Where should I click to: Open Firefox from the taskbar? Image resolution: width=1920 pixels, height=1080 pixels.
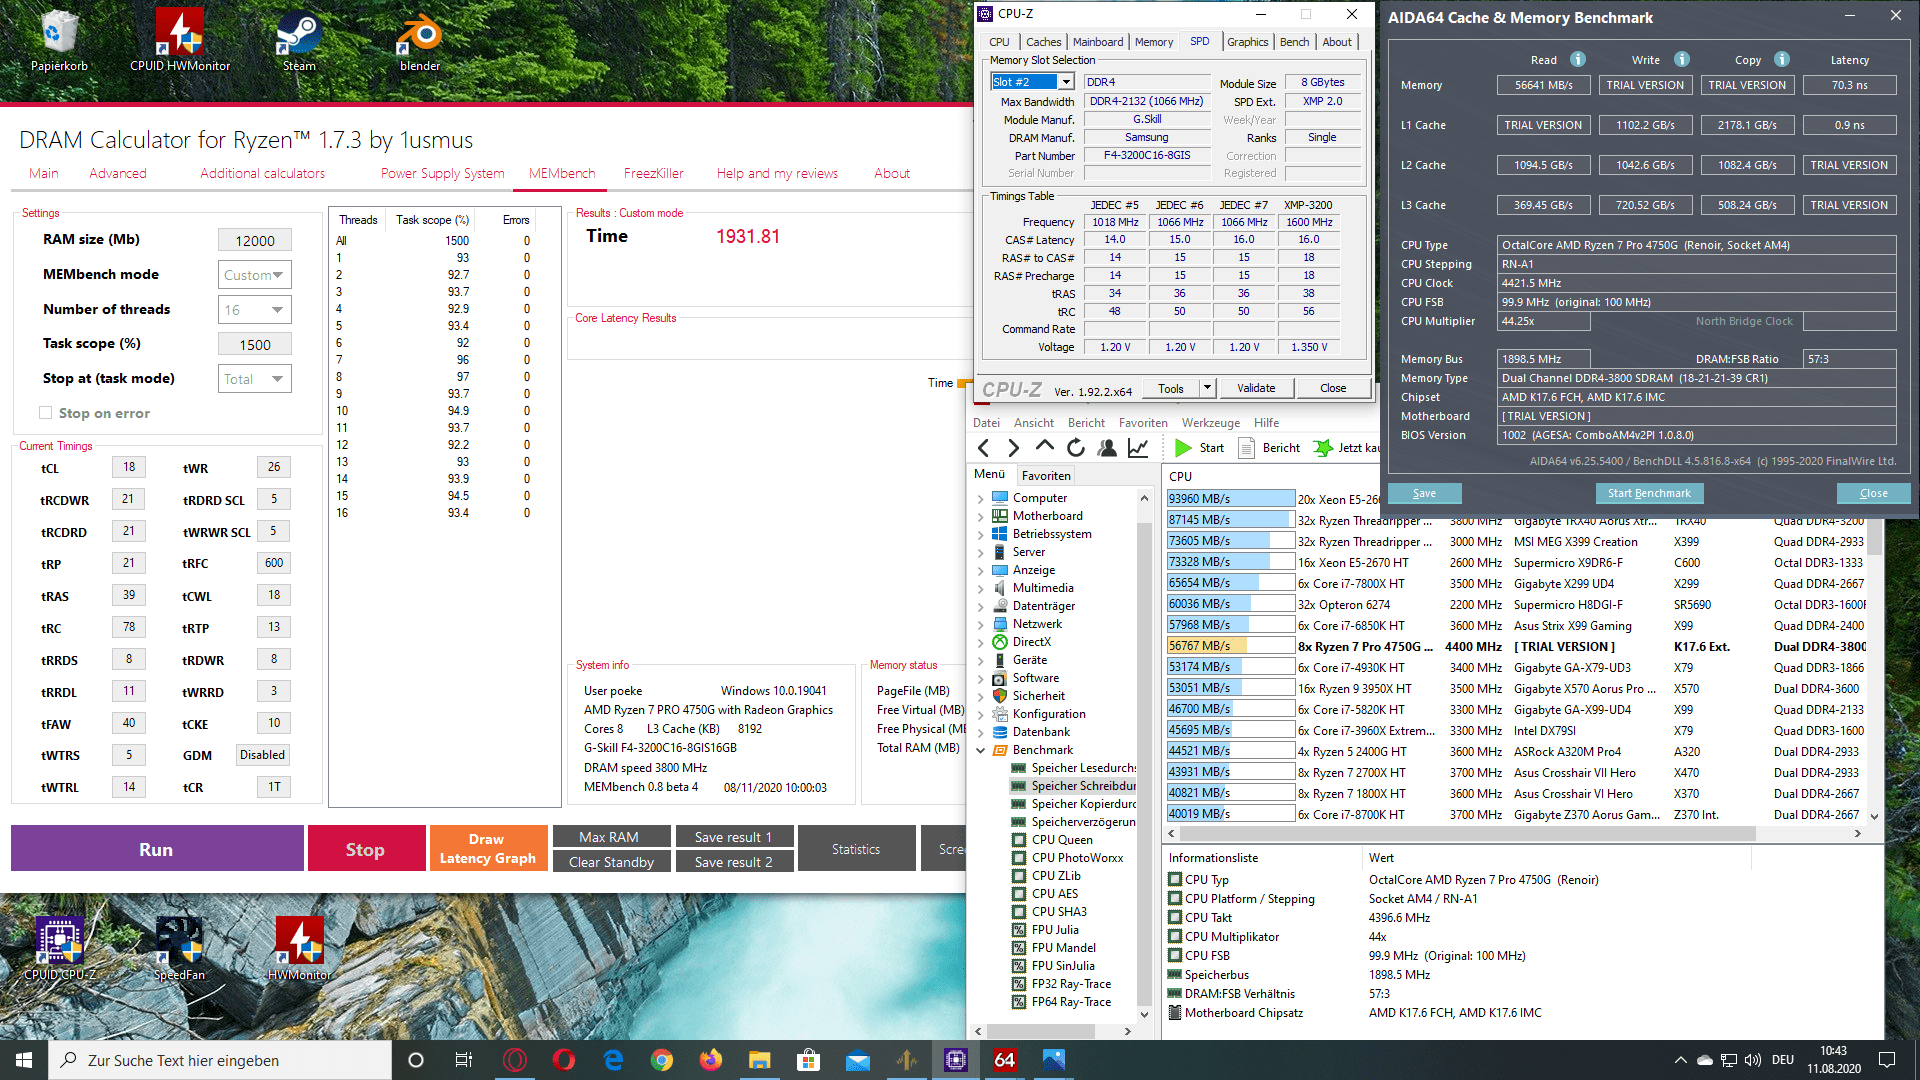[x=711, y=1060]
